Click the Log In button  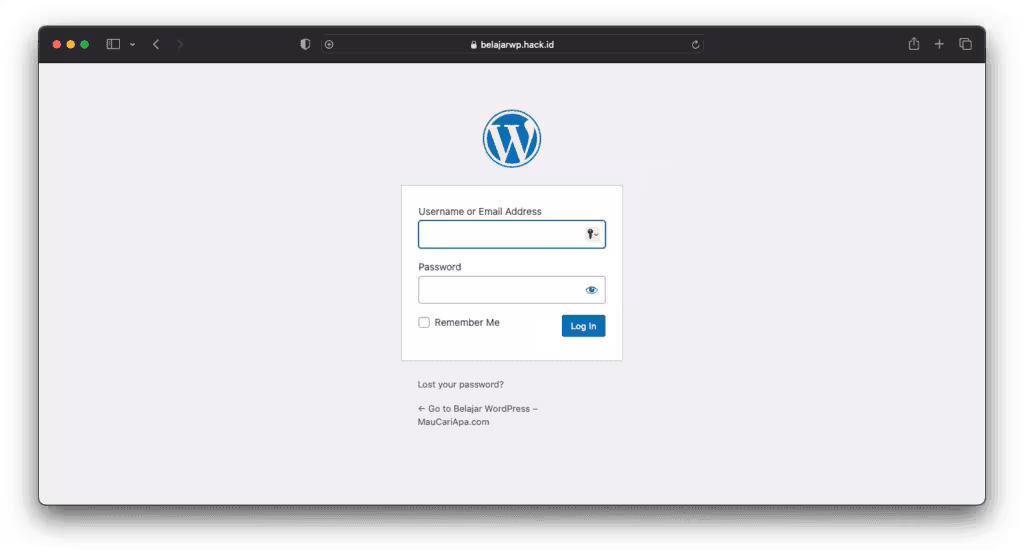point(583,326)
